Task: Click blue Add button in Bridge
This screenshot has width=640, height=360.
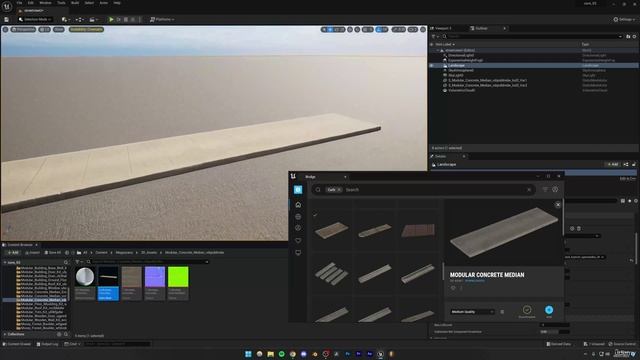Action: (549, 310)
